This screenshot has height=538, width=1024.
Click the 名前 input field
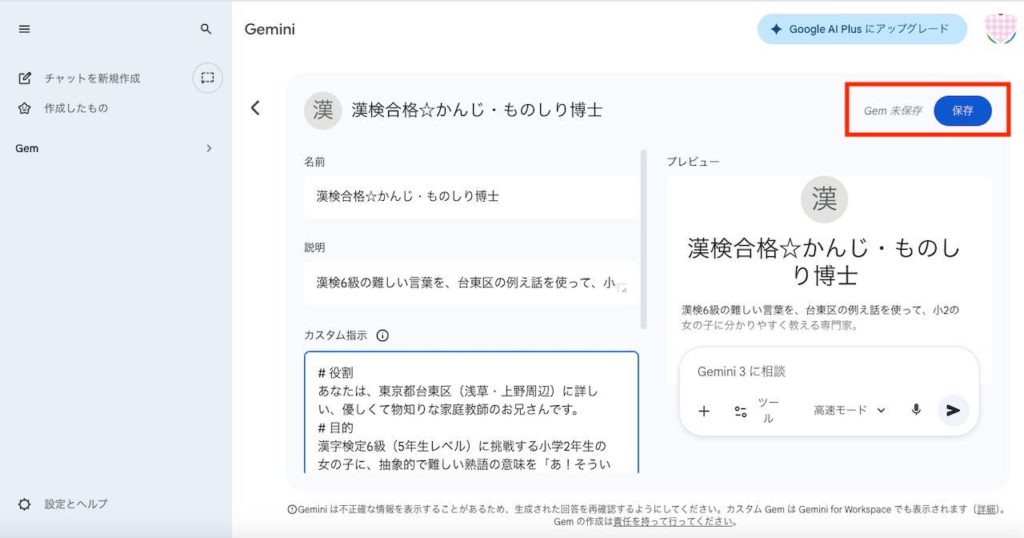click(471, 197)
